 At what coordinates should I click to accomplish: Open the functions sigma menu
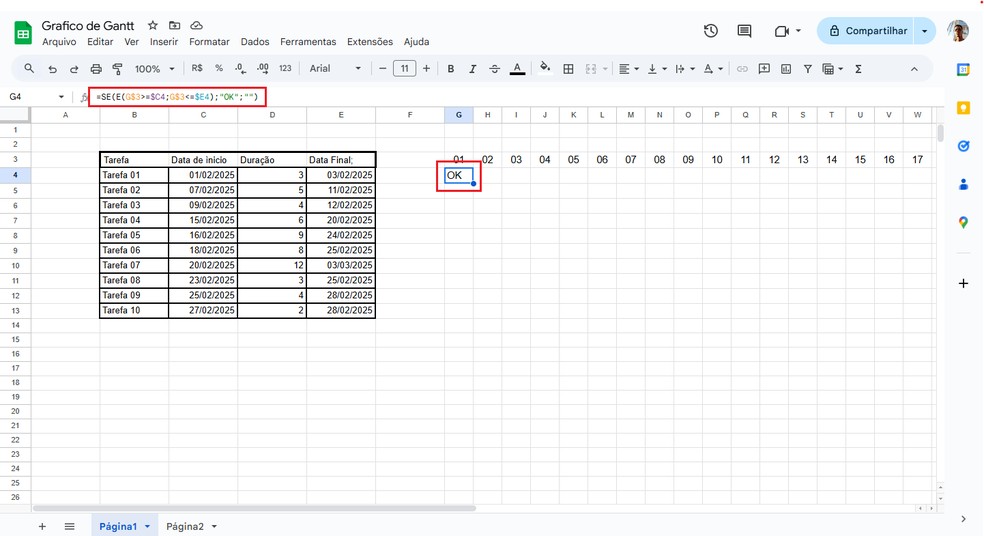(x=858, y=69)
